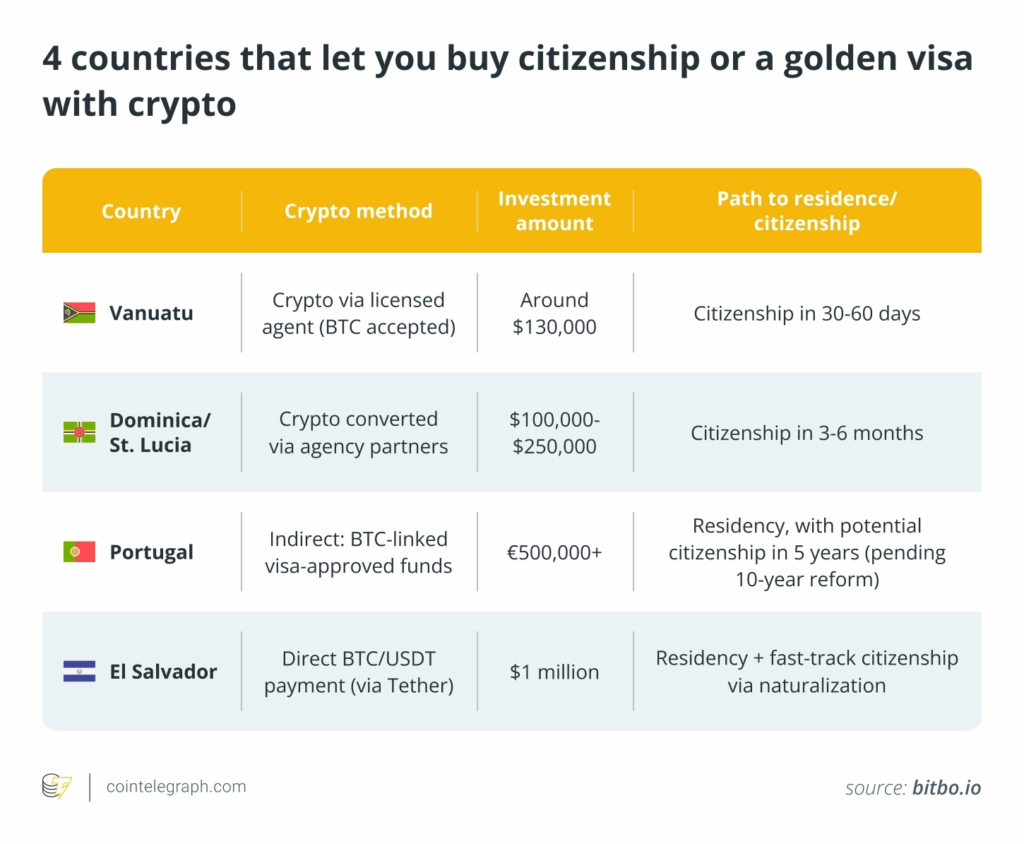
Task: Open the bitbo.io source link
Action: [x=946, y=788]
